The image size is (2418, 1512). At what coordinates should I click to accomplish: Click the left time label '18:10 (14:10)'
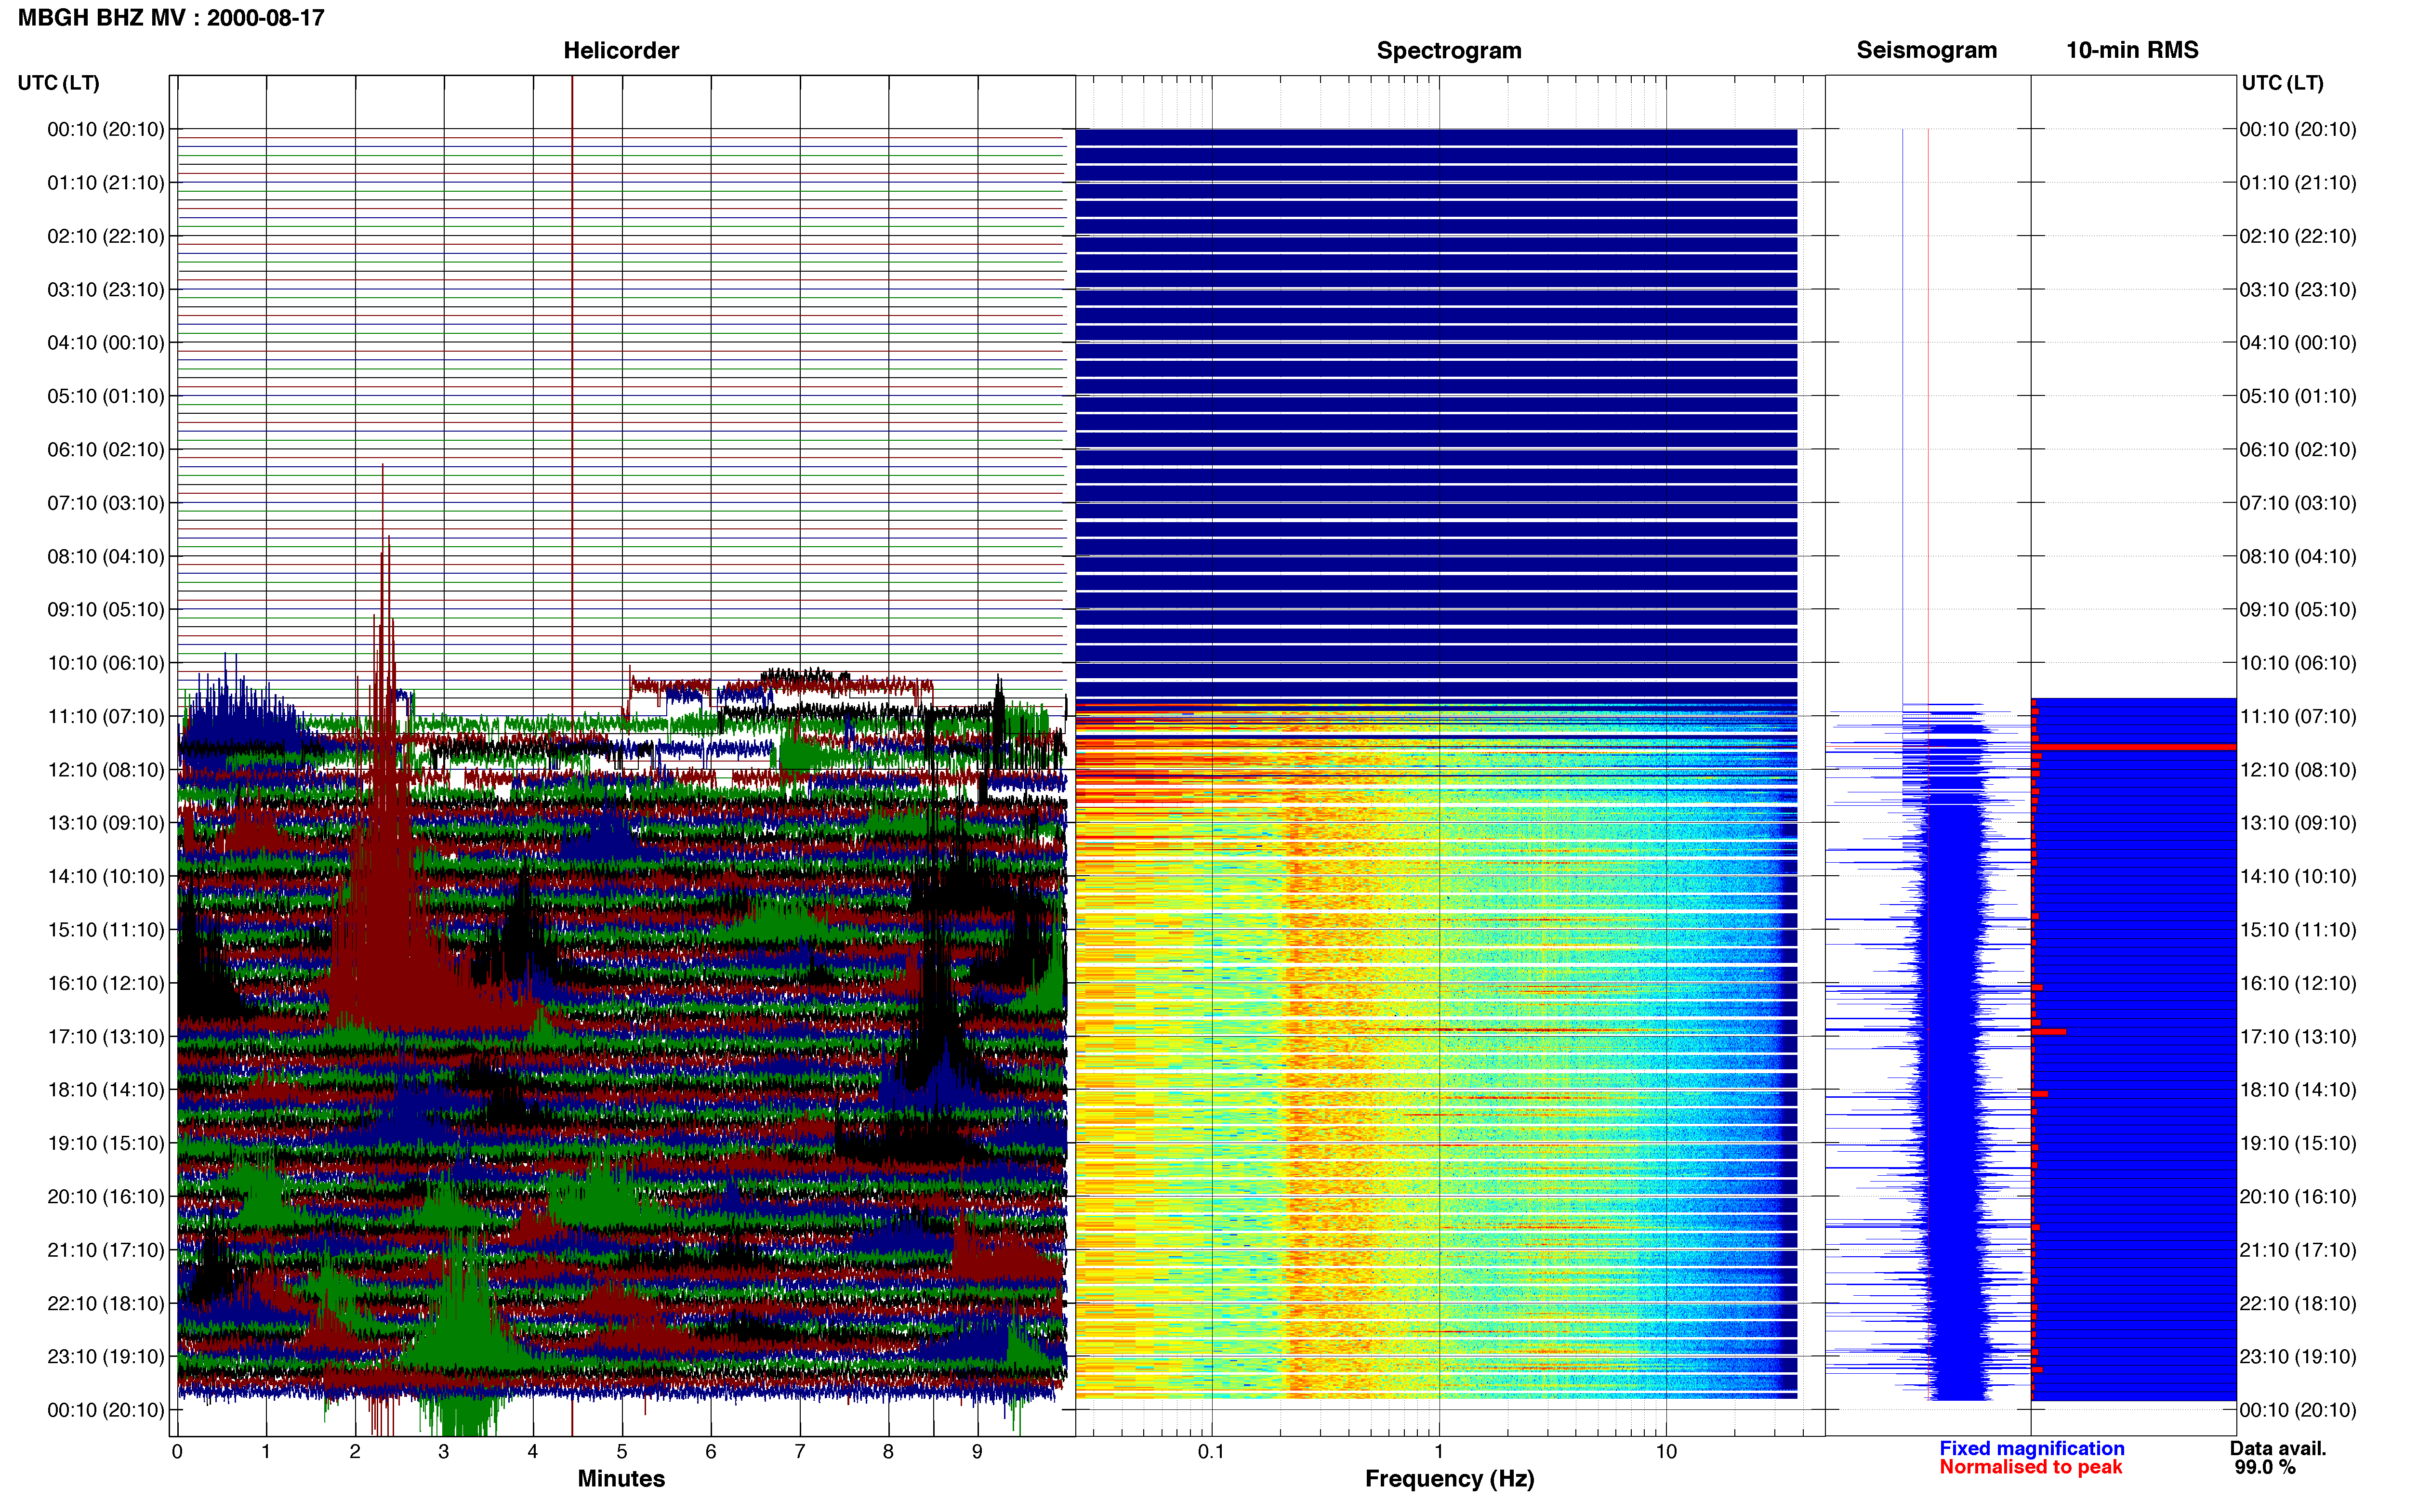pos(106,1090)
